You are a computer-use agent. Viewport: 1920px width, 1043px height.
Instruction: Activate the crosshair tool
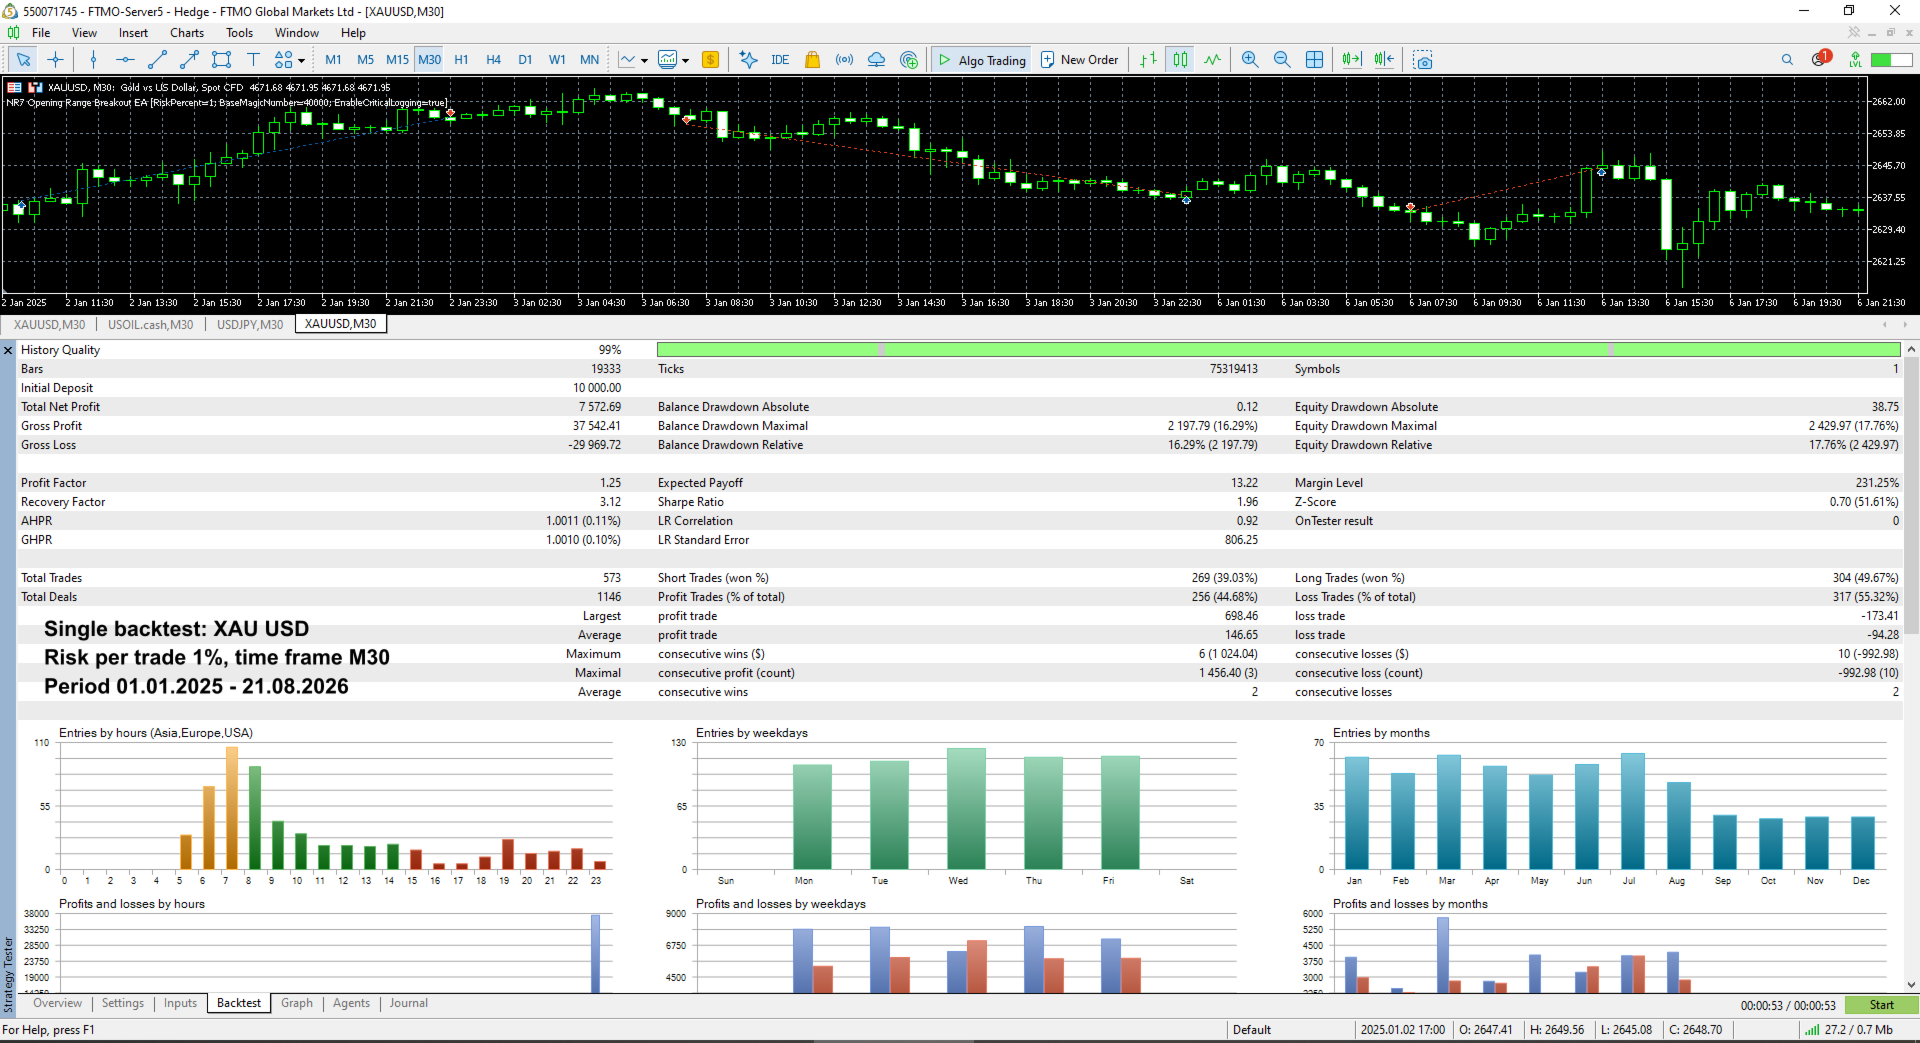tap(55, 60)
